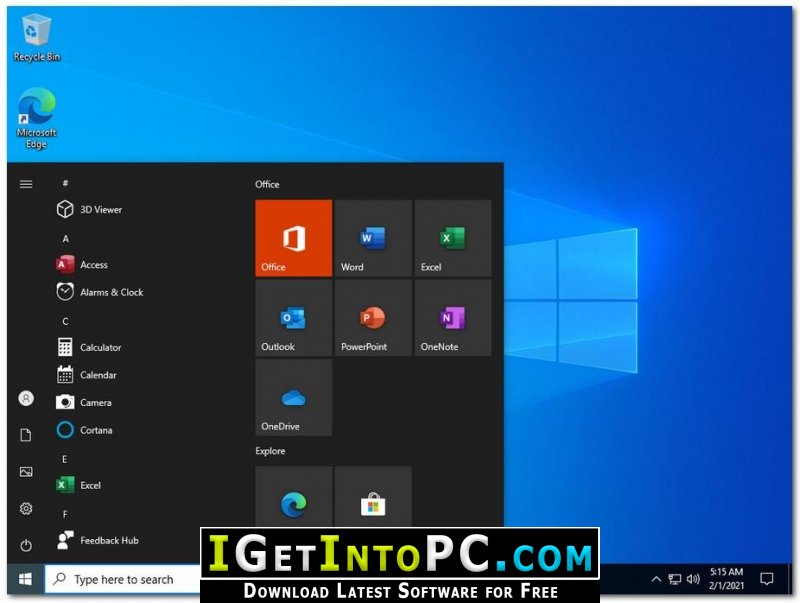
Task: Open Settings gear in Start sidebar
Action: [26, 508]
